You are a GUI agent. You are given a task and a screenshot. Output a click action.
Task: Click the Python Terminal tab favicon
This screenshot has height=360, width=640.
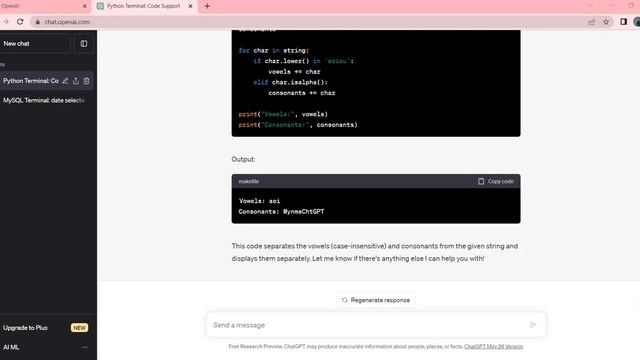tap(100, 6)
